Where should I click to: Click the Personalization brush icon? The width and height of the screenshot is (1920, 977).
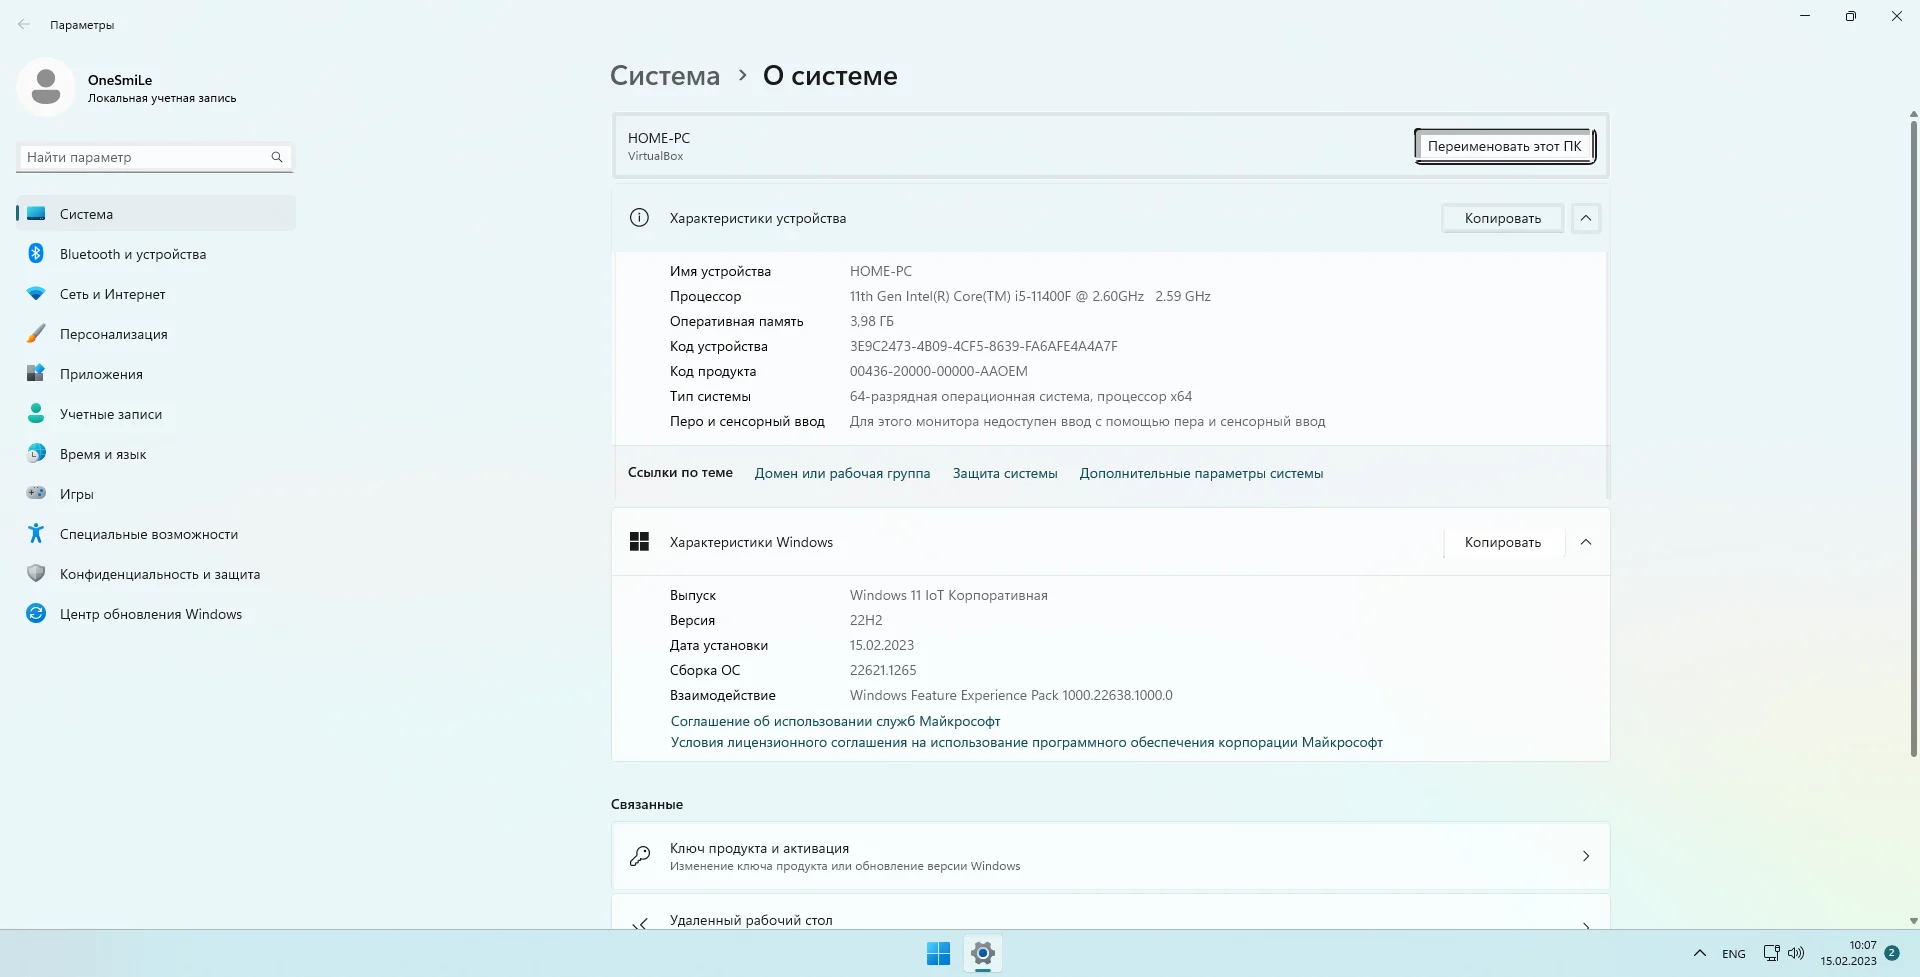pos(36,334)
